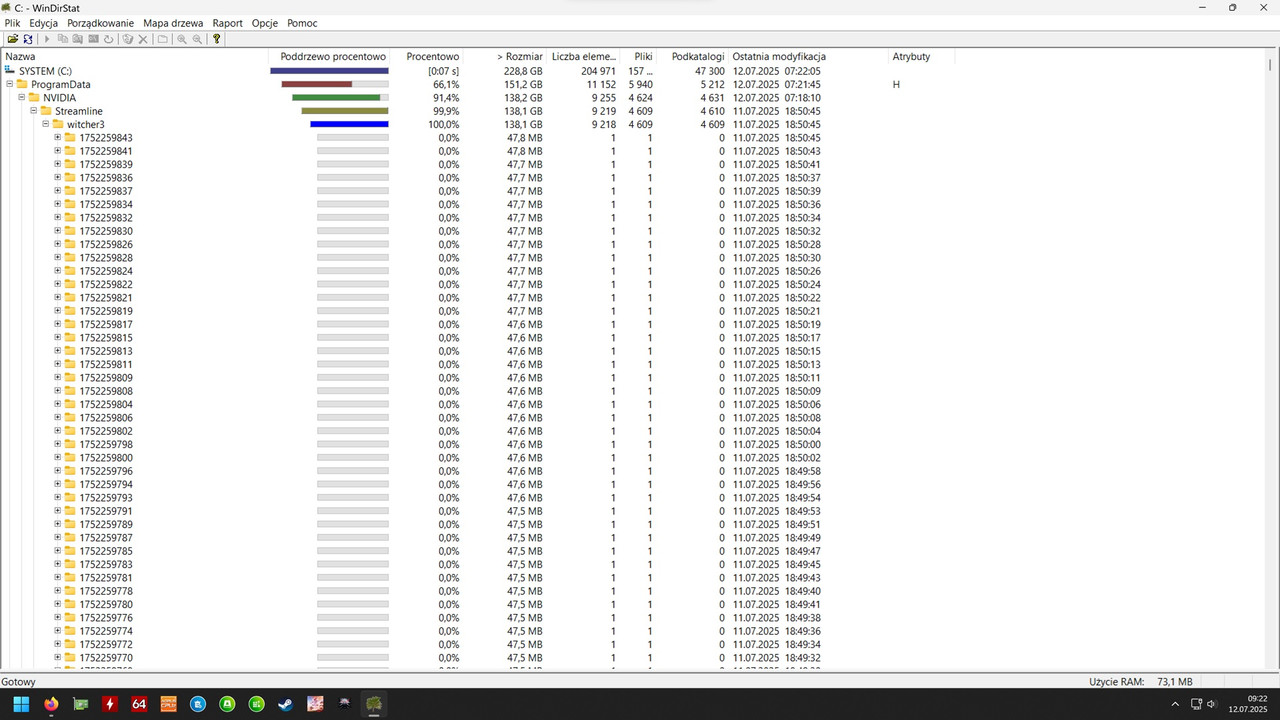
Task: Select folder 1752259800 in the tree
Action: (106, 458)
